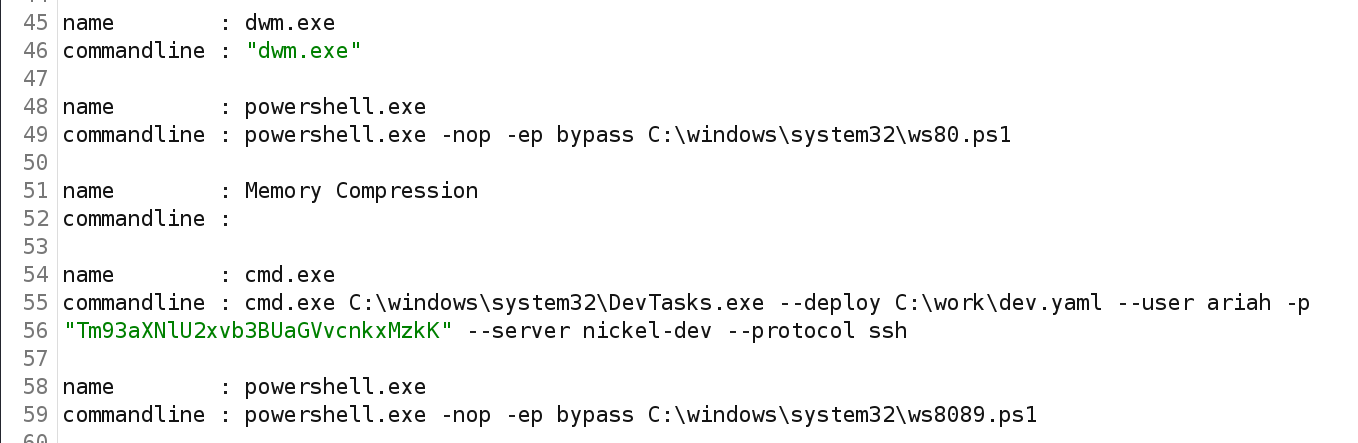Click line number 55 in the gutter
The height and width of the screenshot is (443, 1358).
click(x=37, y=303)
